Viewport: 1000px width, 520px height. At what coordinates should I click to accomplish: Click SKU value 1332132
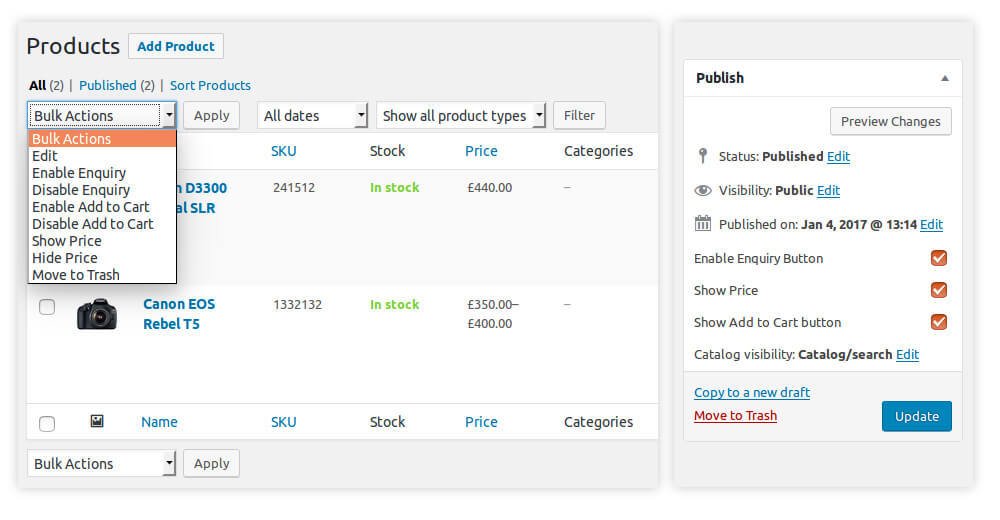tap(297, 304)
